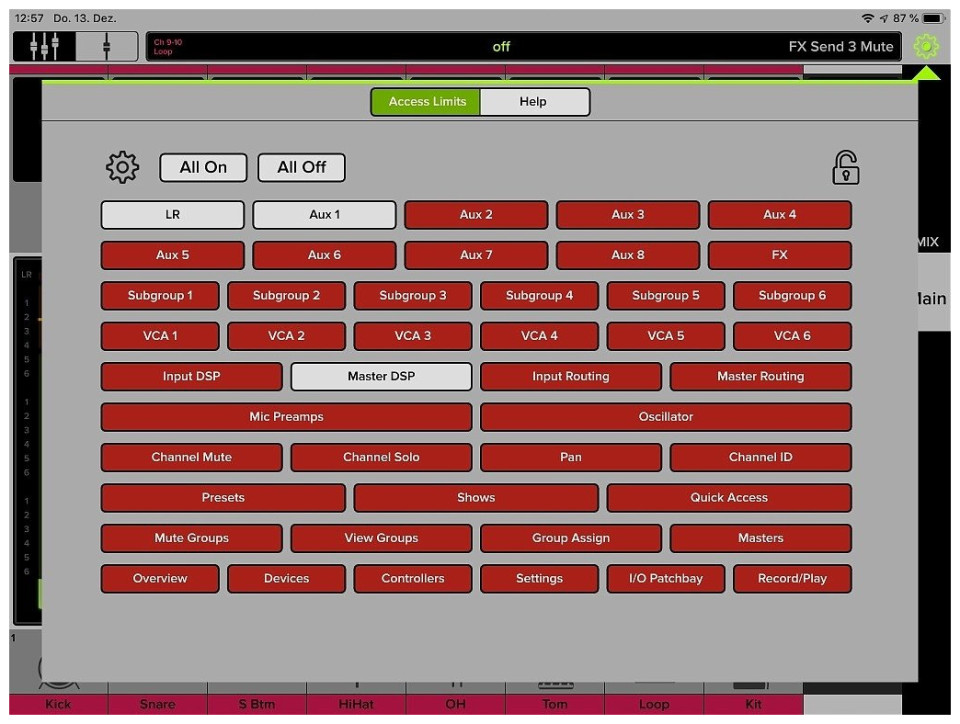Tap the battery status icon
Screen dimensions: 960x724
coord(934,19)
